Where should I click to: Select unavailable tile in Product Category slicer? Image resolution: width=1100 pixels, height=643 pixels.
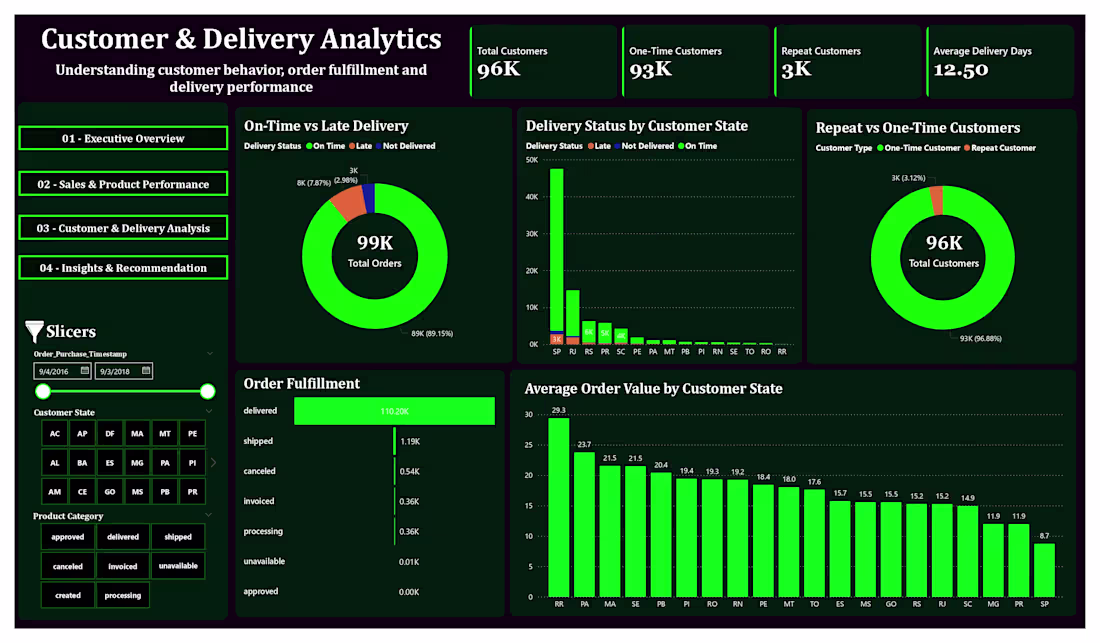178,566
